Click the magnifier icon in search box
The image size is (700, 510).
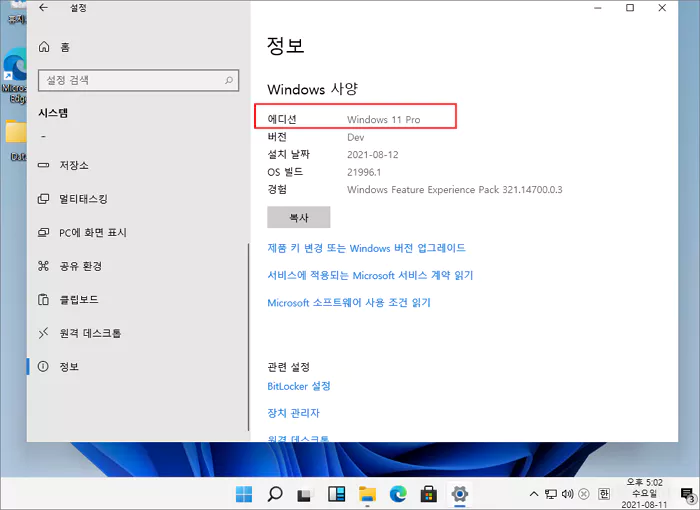point(229,80)
